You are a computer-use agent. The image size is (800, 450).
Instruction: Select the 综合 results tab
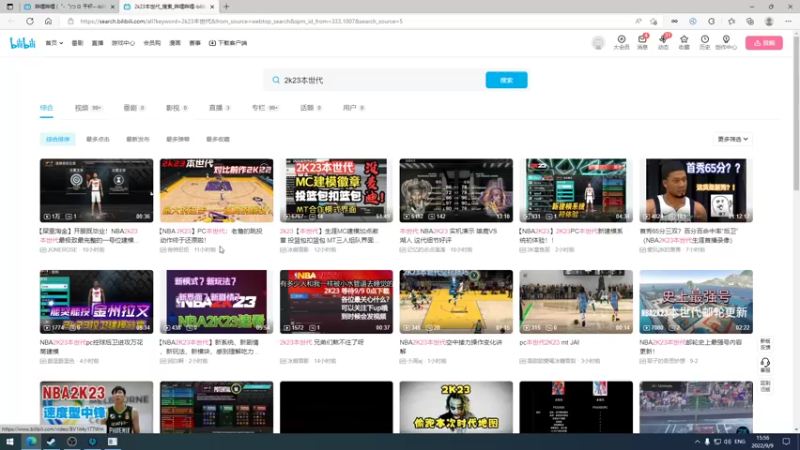pos(46,108)
